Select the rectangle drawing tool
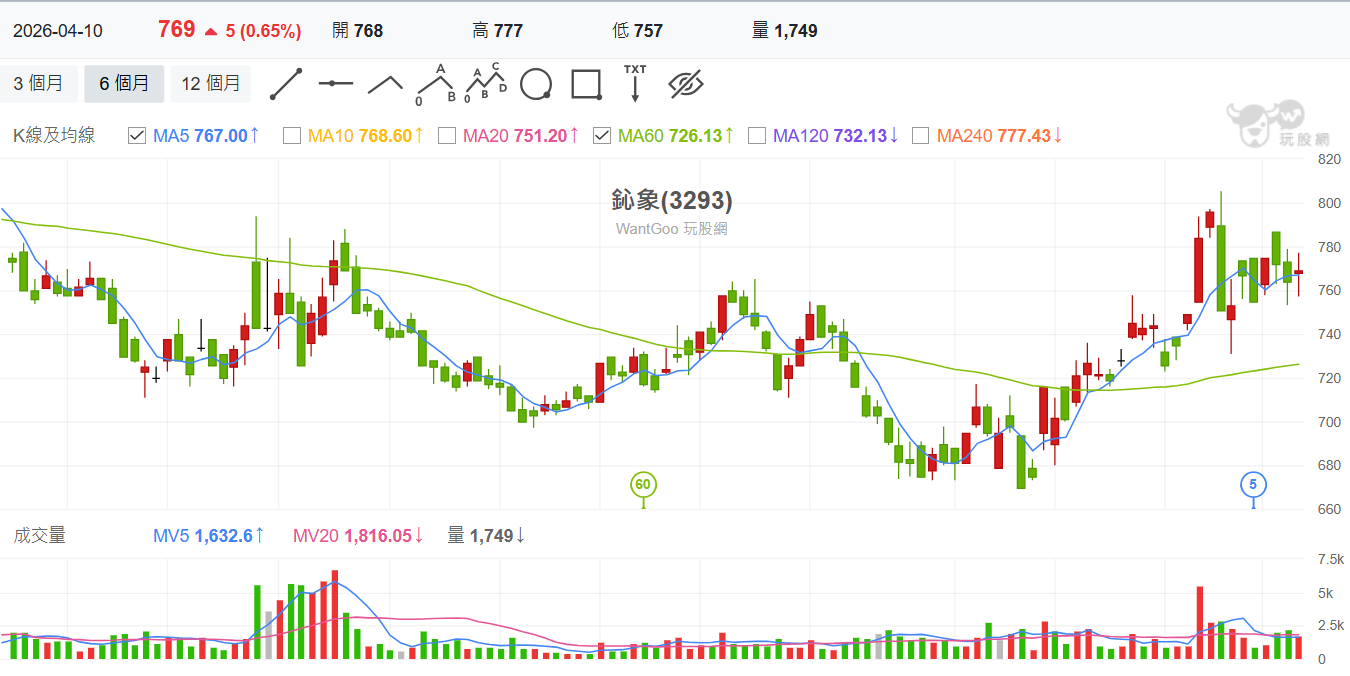1350x676 pixels. click(586, 84)
